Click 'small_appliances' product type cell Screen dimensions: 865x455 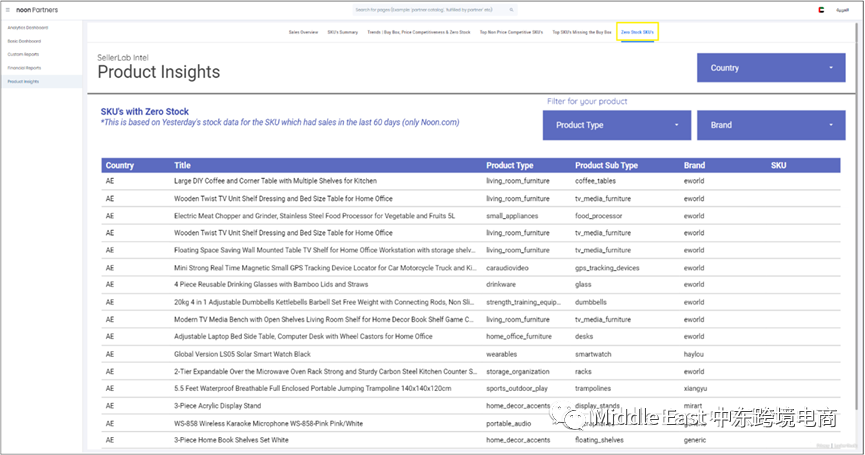coord(512,216)
